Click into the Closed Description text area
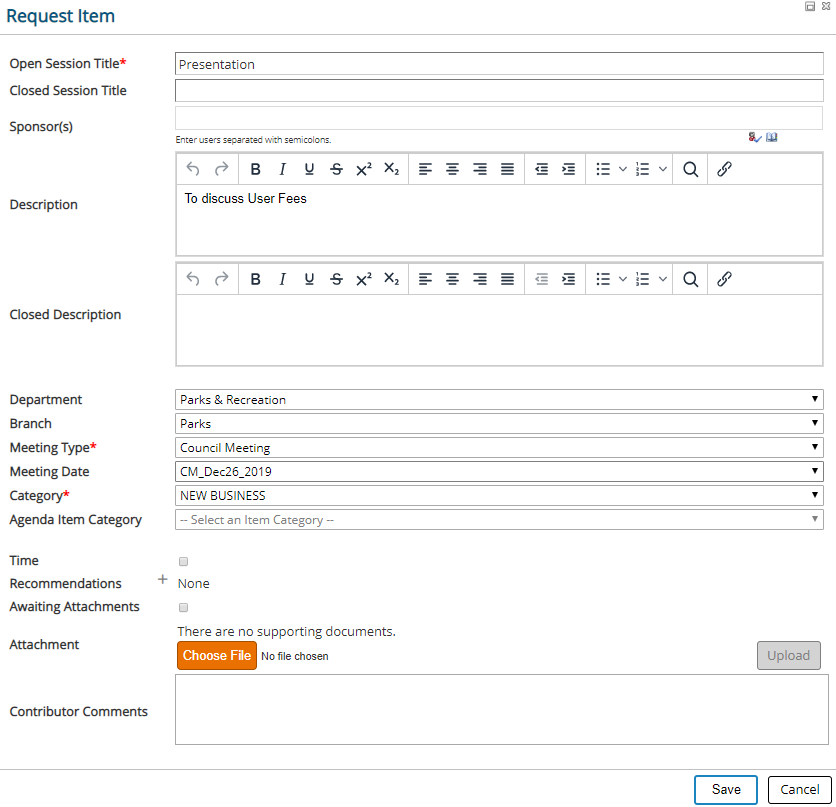Image resolution: width=836 pixels, height=807 pixels. pyautogui.click(x=499, y=330)
